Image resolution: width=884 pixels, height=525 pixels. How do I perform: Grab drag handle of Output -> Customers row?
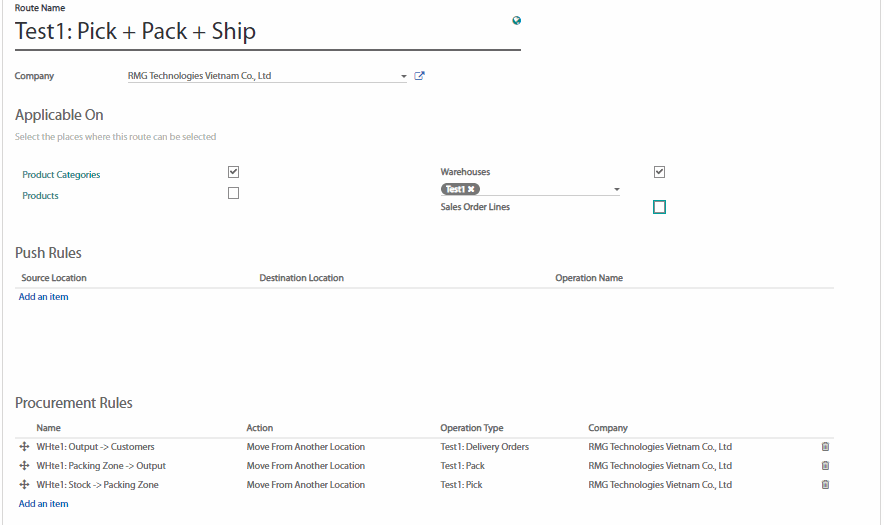[x=25, y=447]
